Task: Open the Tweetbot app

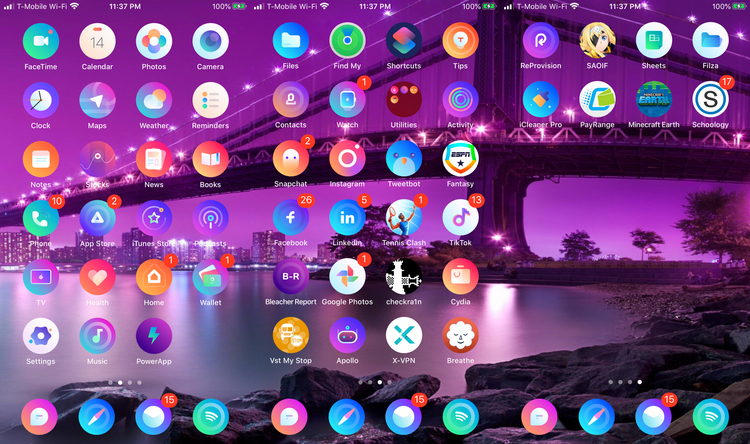Action: coord(404,159)
